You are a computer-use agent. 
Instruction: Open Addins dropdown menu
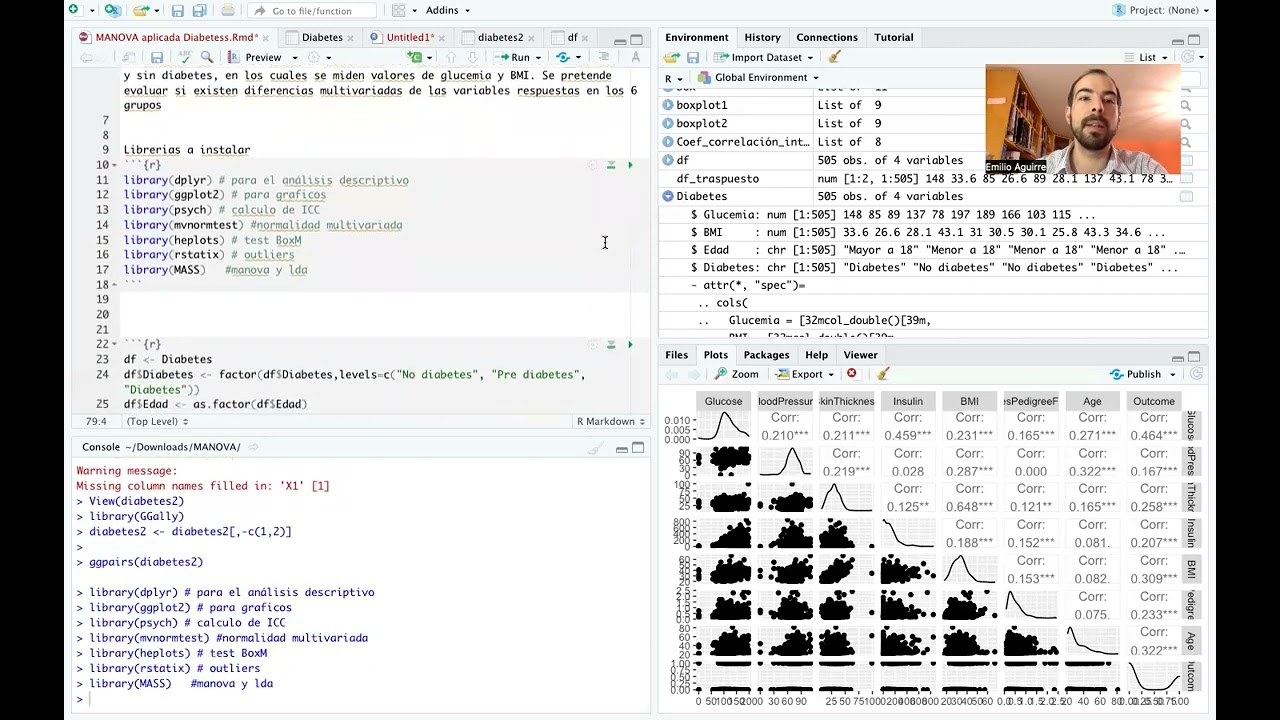coord(448,10)
